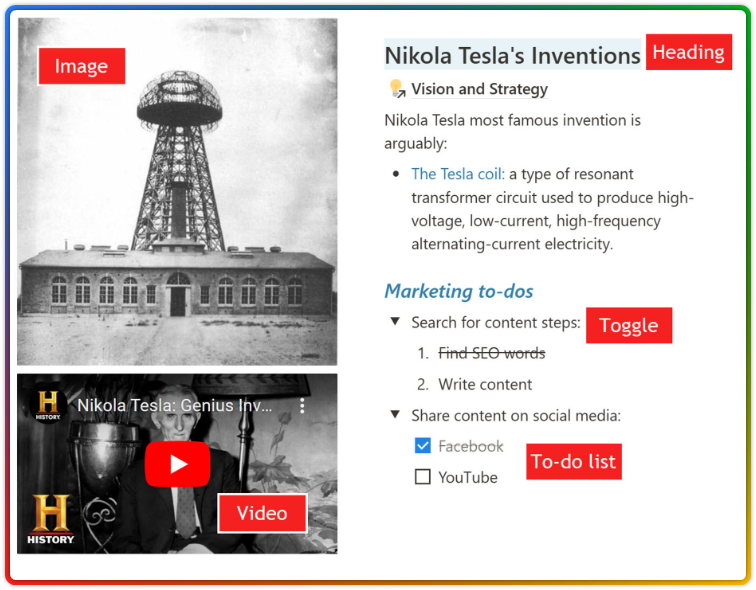Screen dimensions: 756x590
Task: Open the video's three-dot options menu
Action: click(x=302, y=405)
